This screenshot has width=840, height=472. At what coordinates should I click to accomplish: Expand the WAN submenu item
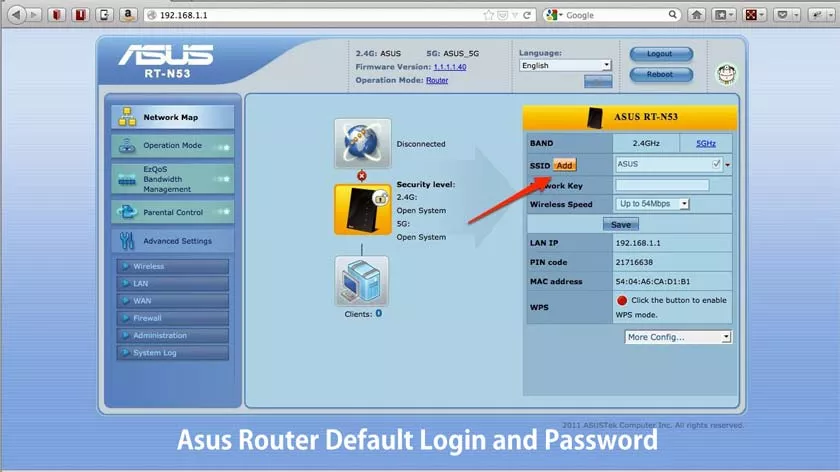click(172, 301)
